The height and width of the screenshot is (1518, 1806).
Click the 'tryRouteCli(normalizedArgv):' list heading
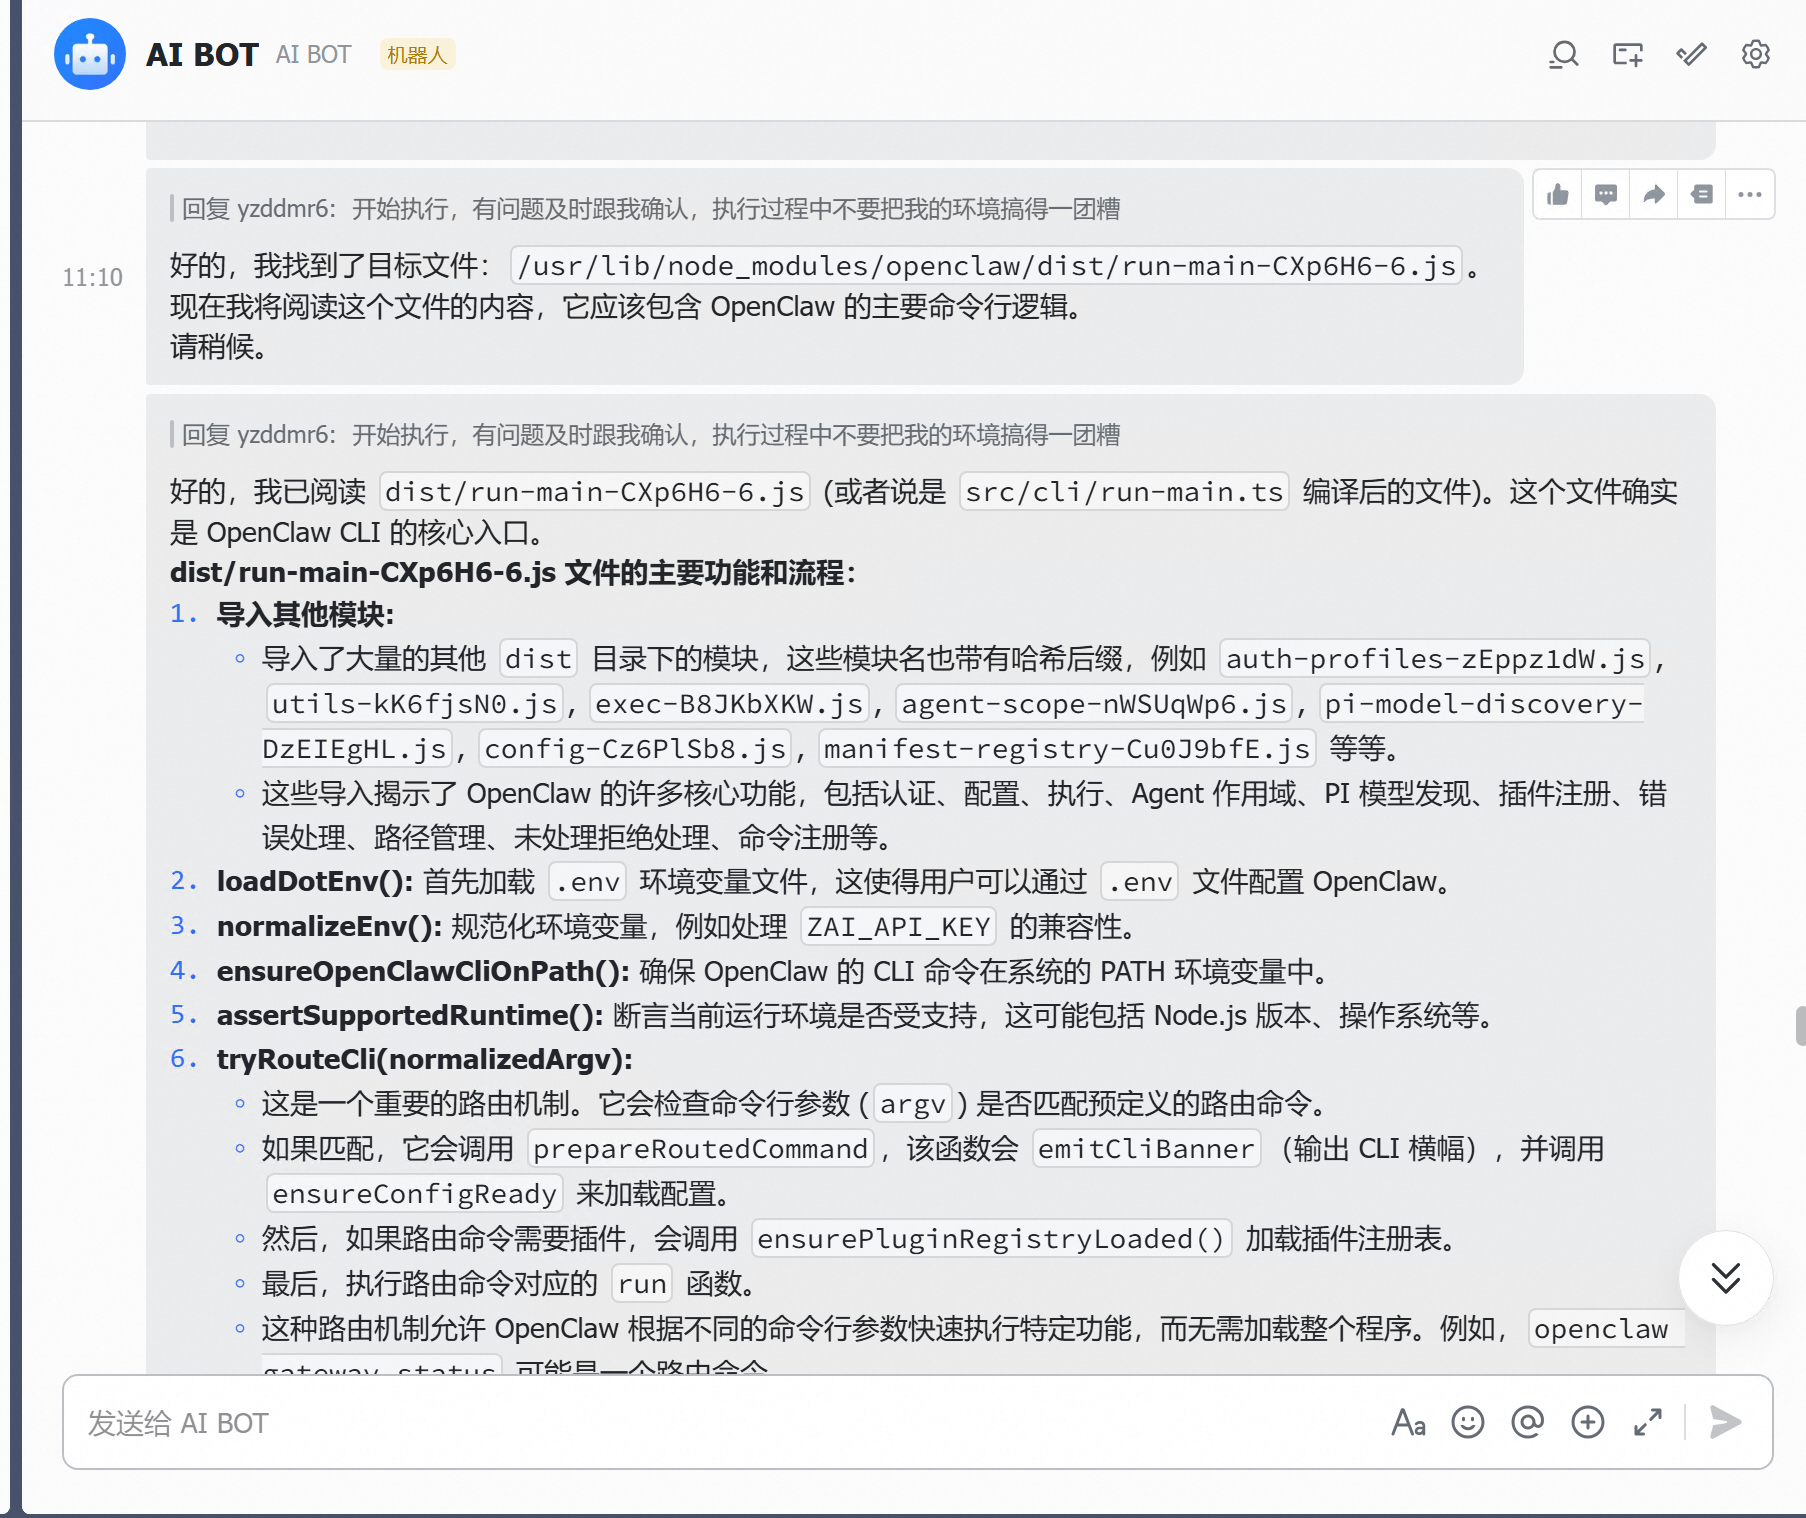(x=425, y=1059)
